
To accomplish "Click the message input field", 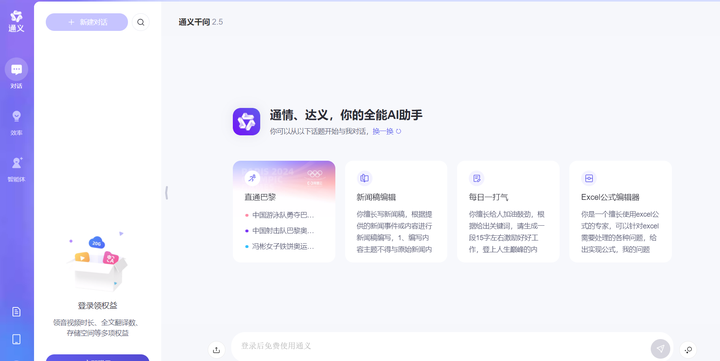I will click(441, 346).
